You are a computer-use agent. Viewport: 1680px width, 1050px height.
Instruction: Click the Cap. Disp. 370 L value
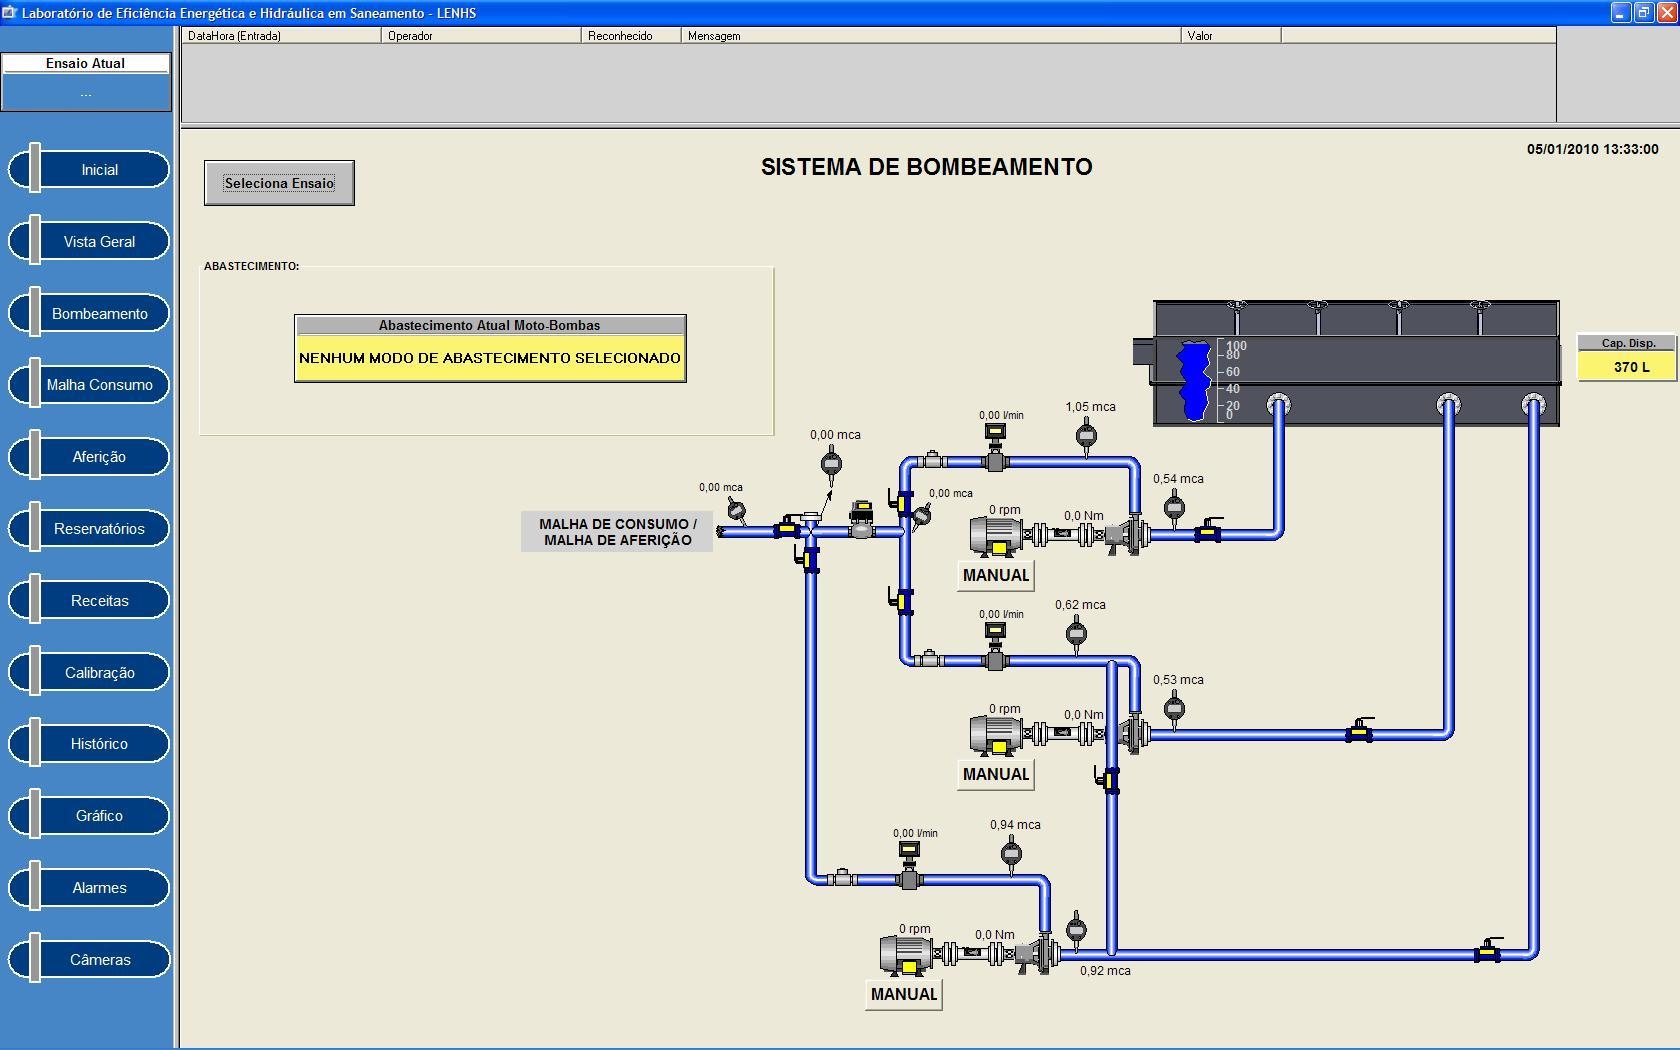1629,367
